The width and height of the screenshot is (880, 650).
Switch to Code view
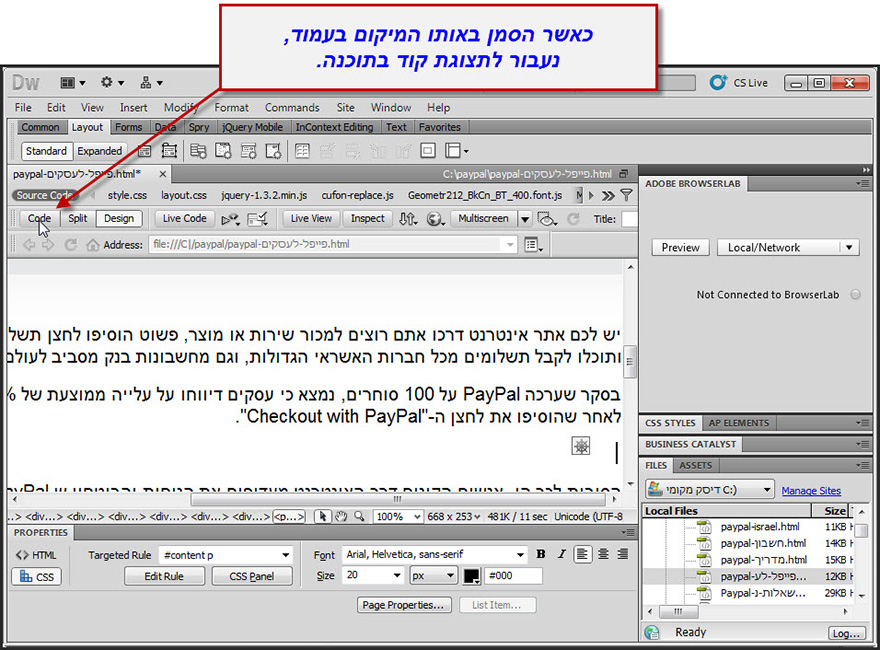pyautogui.click(x=39, y=218)
